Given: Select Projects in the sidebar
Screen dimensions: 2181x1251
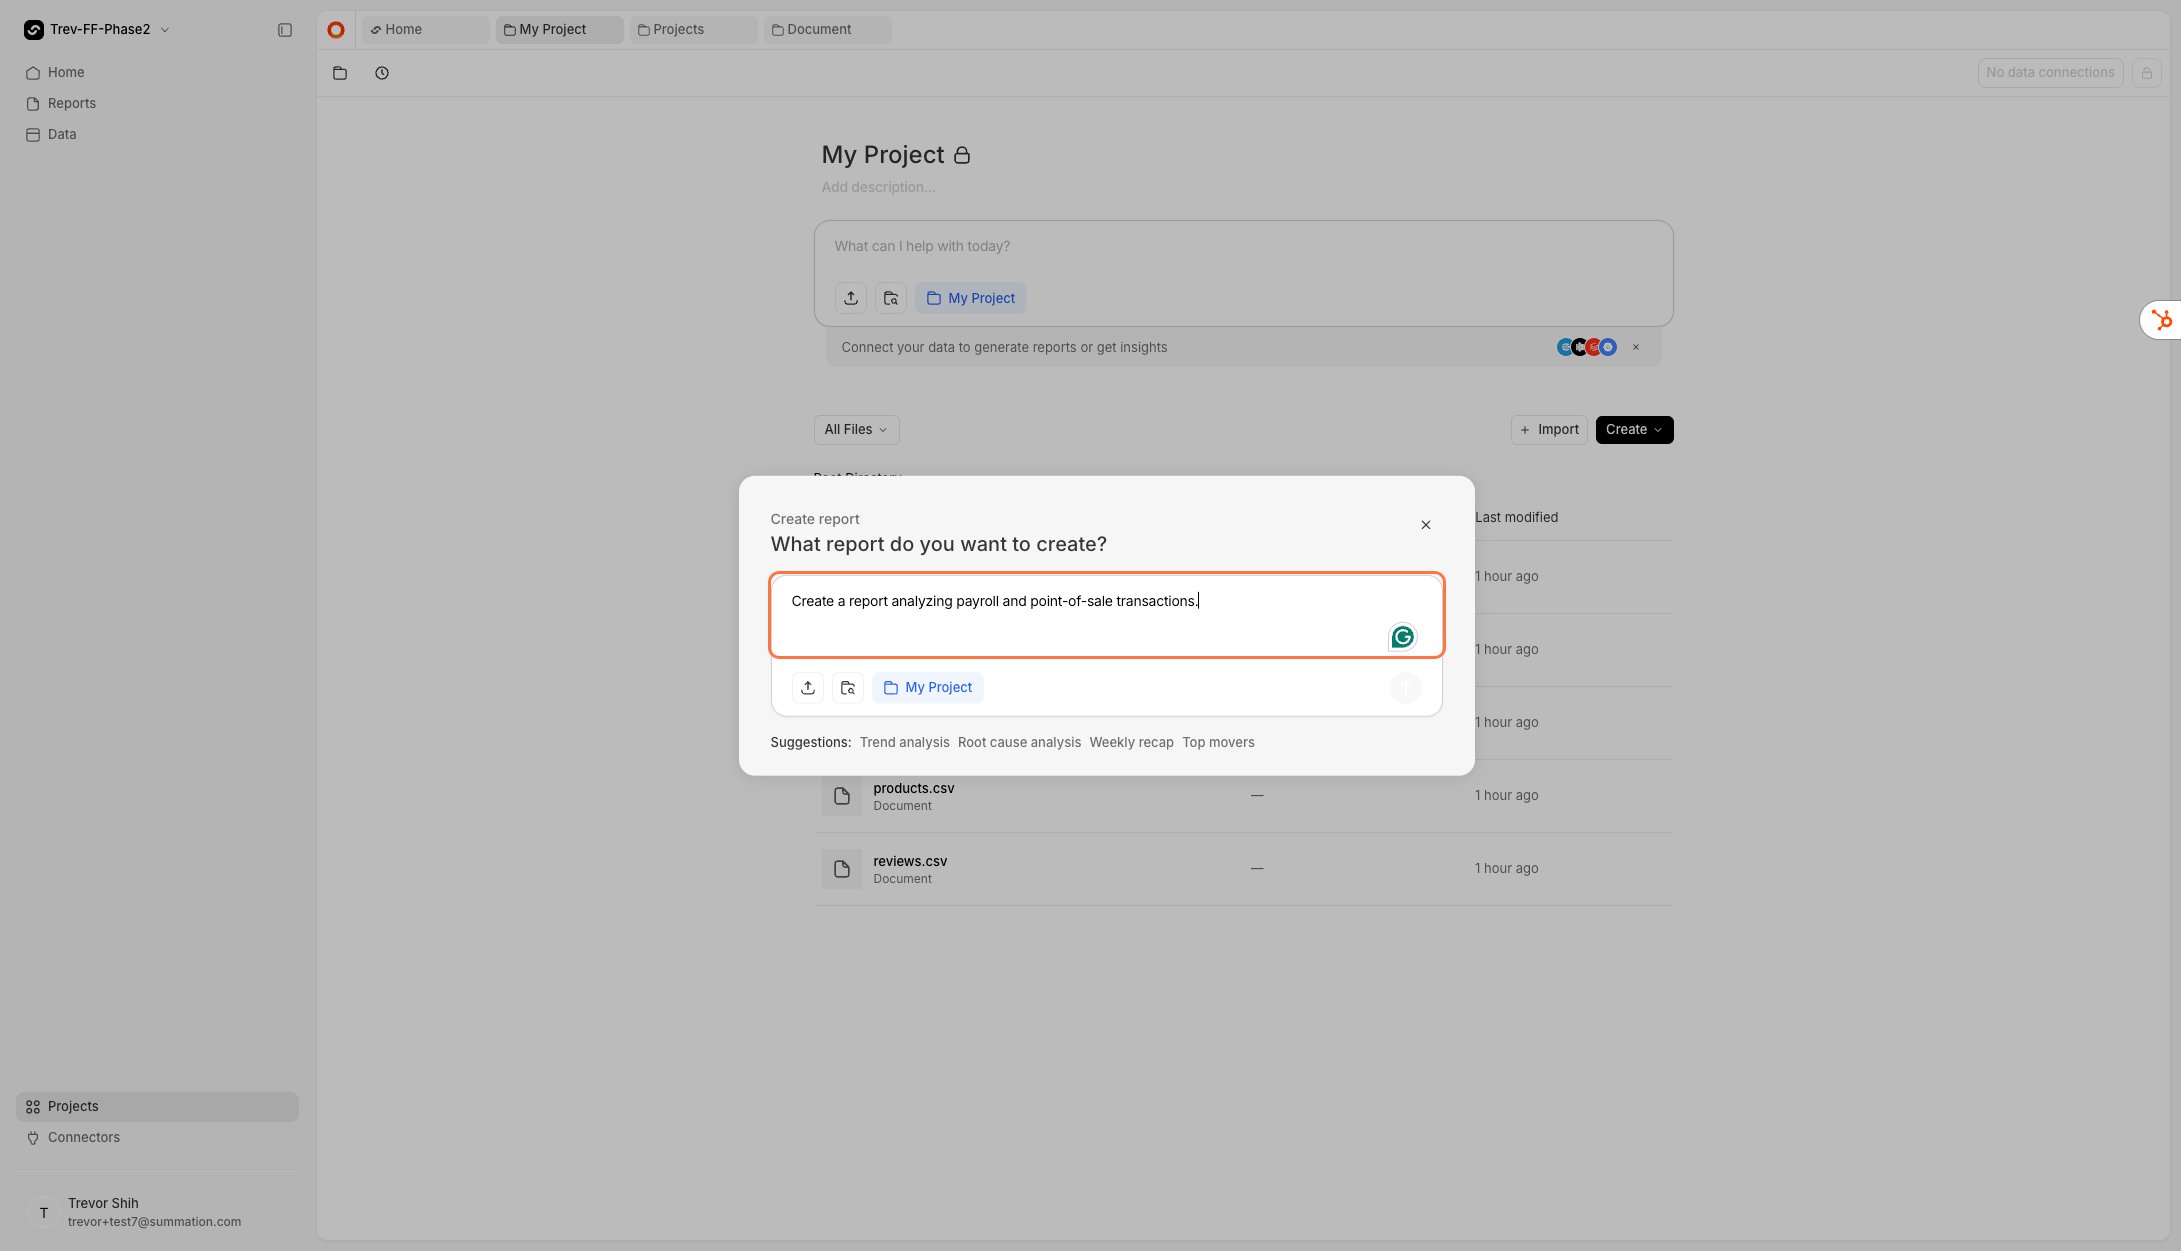Looking at the screenshot, I should (157, 1107).
